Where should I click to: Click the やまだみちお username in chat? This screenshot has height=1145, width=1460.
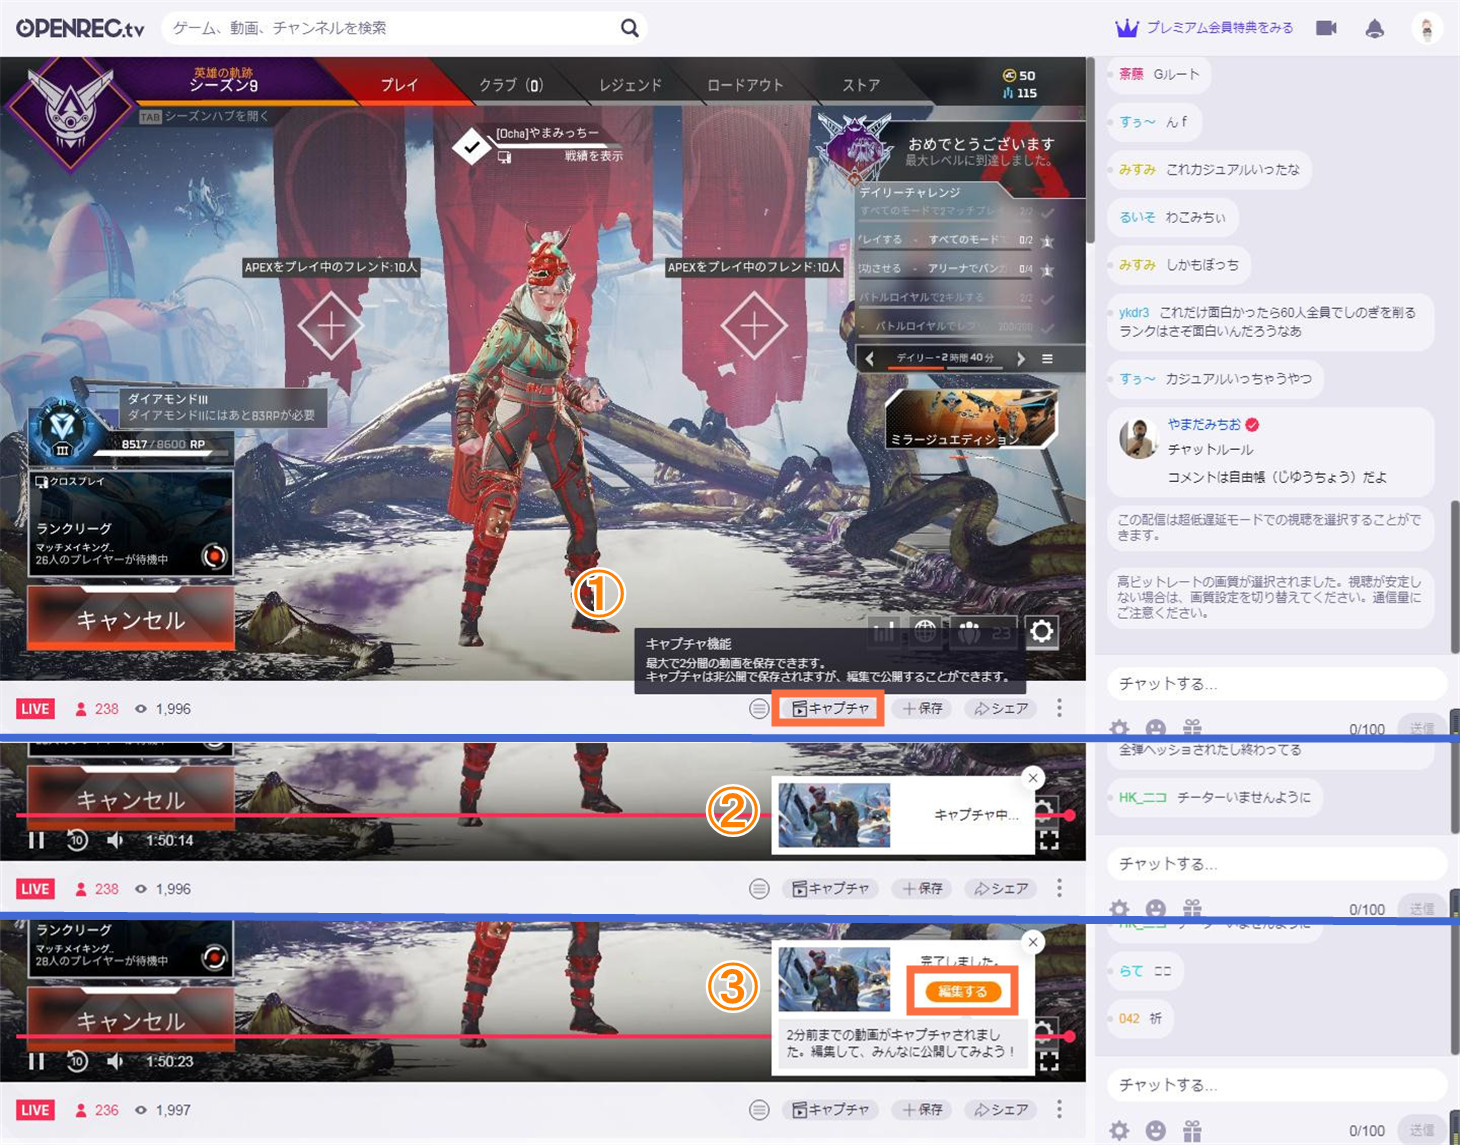[x=1204, y=424]
